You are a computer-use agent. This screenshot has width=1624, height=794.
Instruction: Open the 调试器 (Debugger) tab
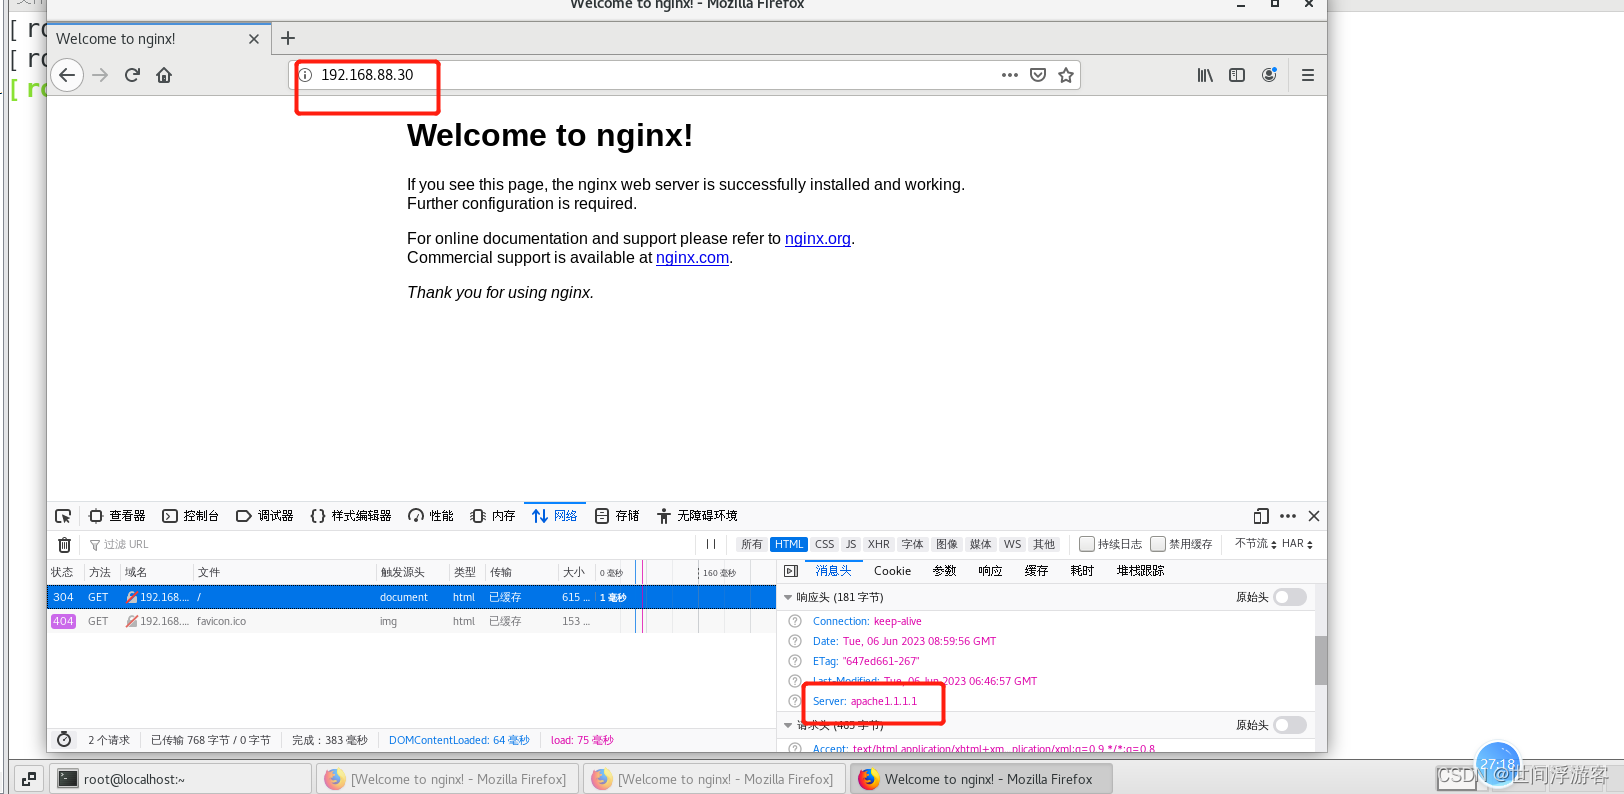(265, 516)
